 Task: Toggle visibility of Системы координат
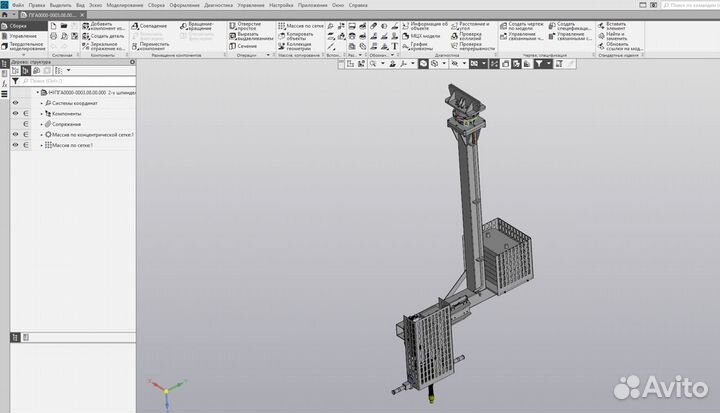coord(16,103)
